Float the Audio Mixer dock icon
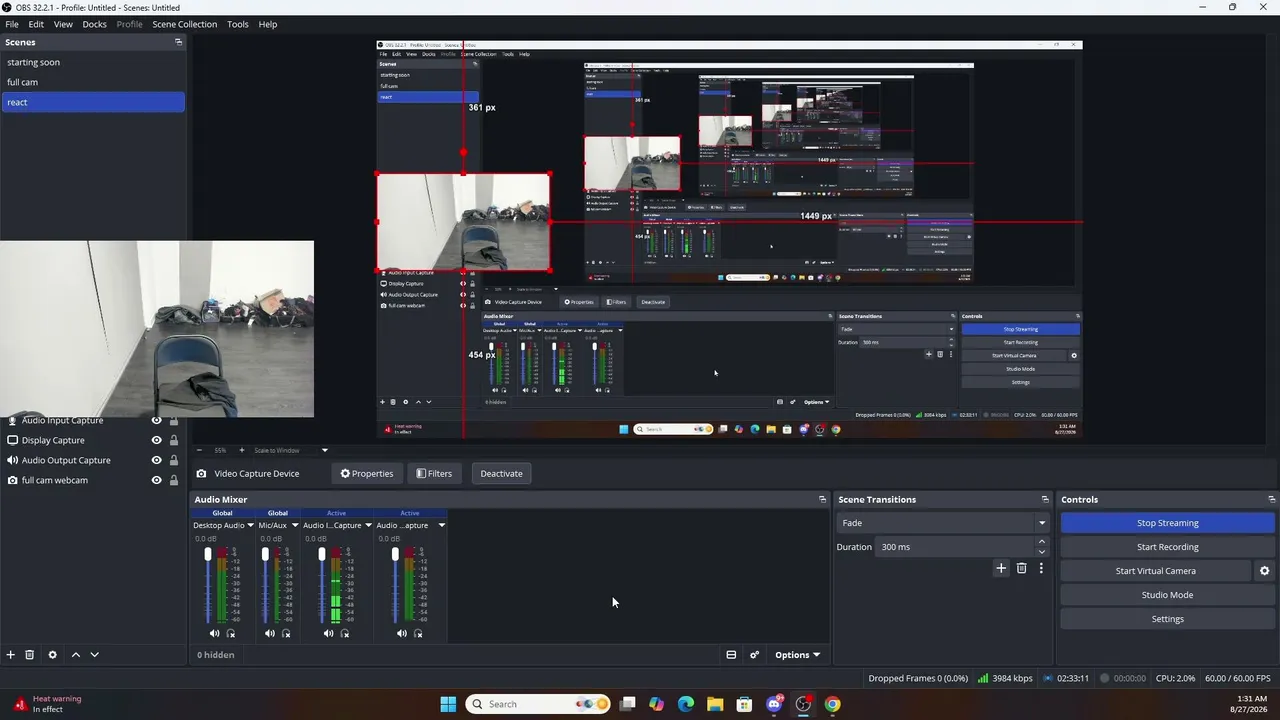Screen dimensions: 1280x720 tap(822, 499)
